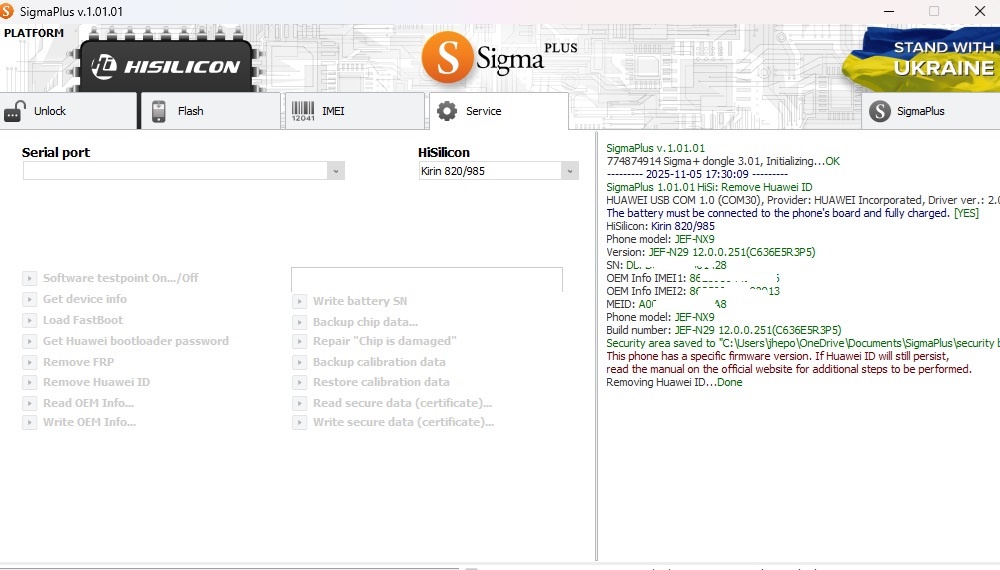1000x570 pixels.
Task: Click the "HiSilicon: Kirin 820/985" log line
Action: (x=660, y=226)
